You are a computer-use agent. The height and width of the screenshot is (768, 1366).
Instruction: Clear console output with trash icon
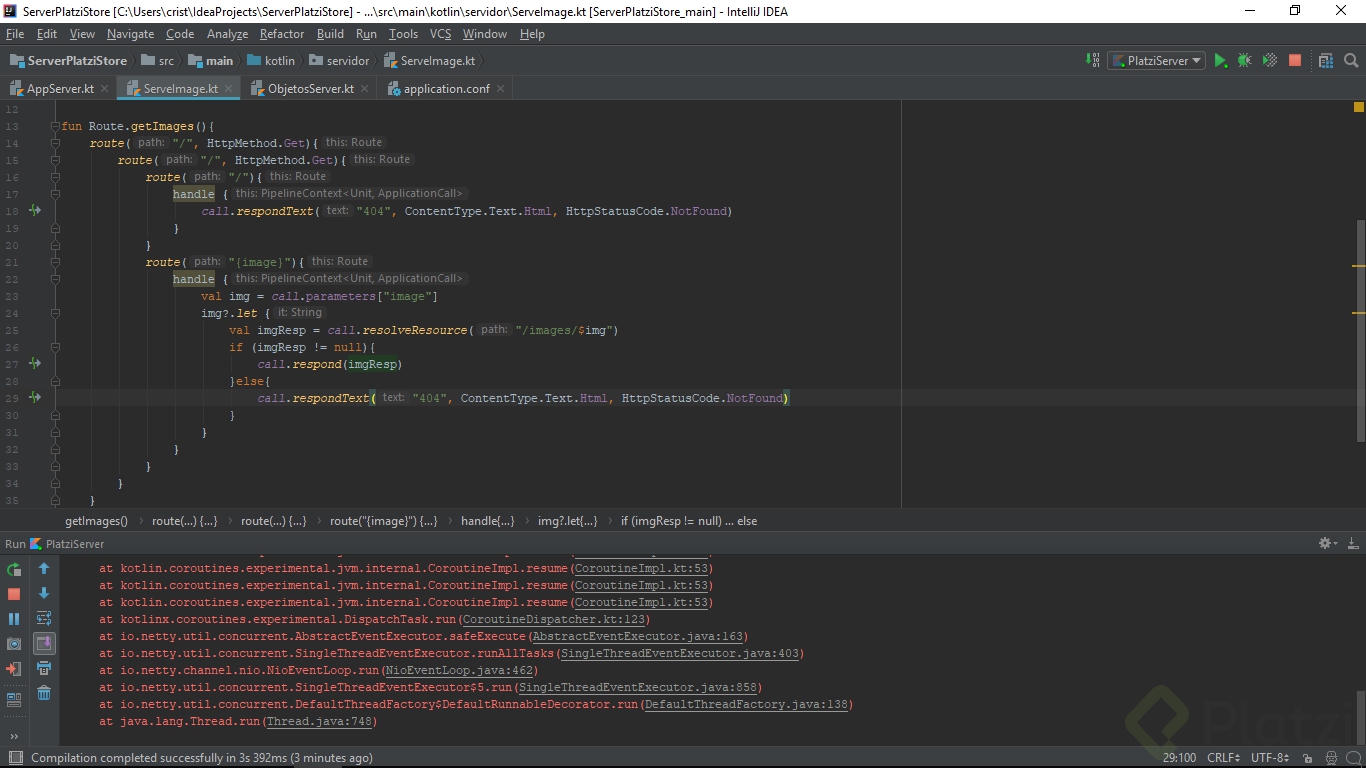44,693
